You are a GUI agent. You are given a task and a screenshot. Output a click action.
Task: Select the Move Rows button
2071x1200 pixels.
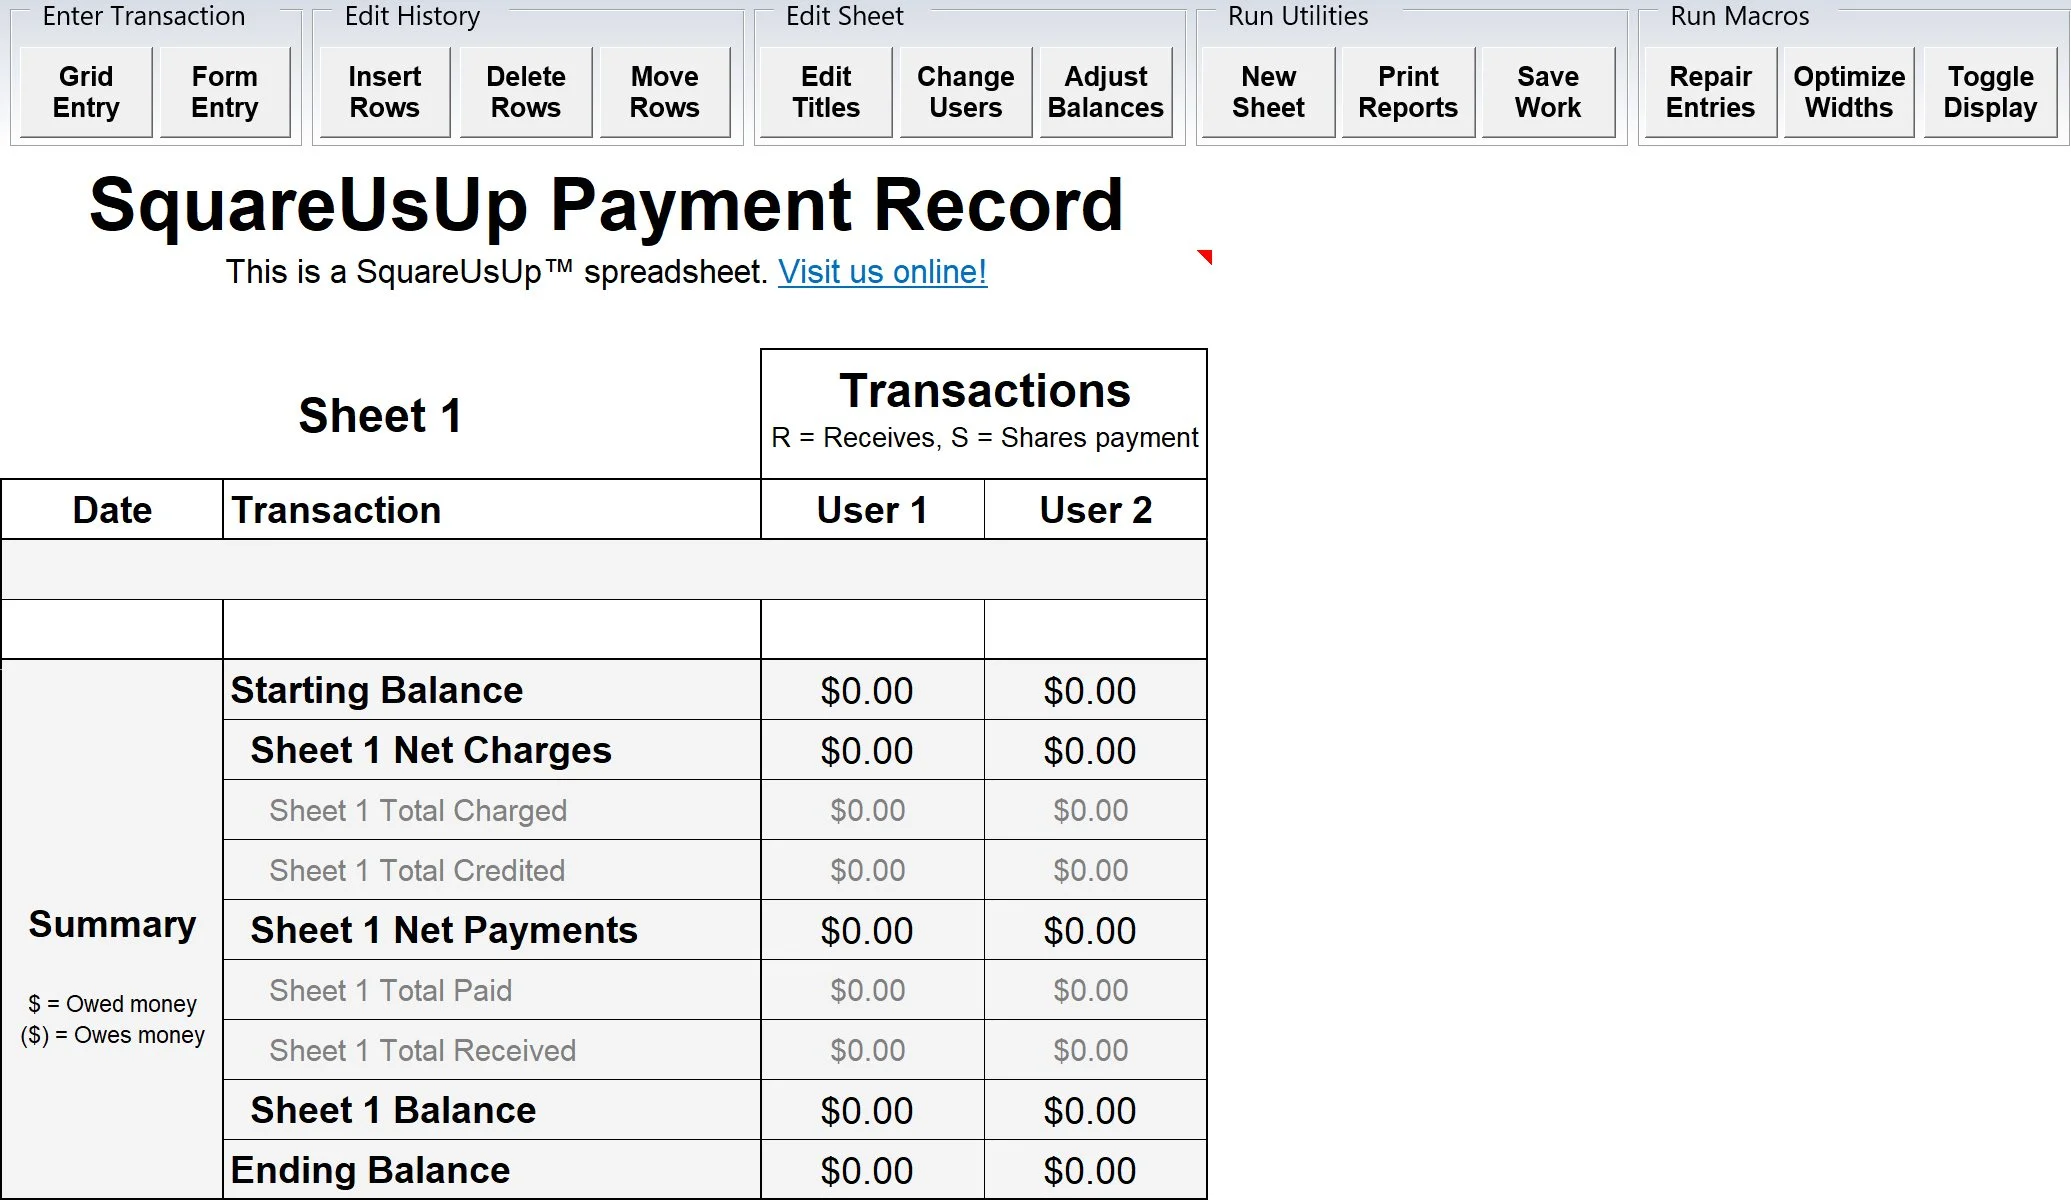[664, 92]
